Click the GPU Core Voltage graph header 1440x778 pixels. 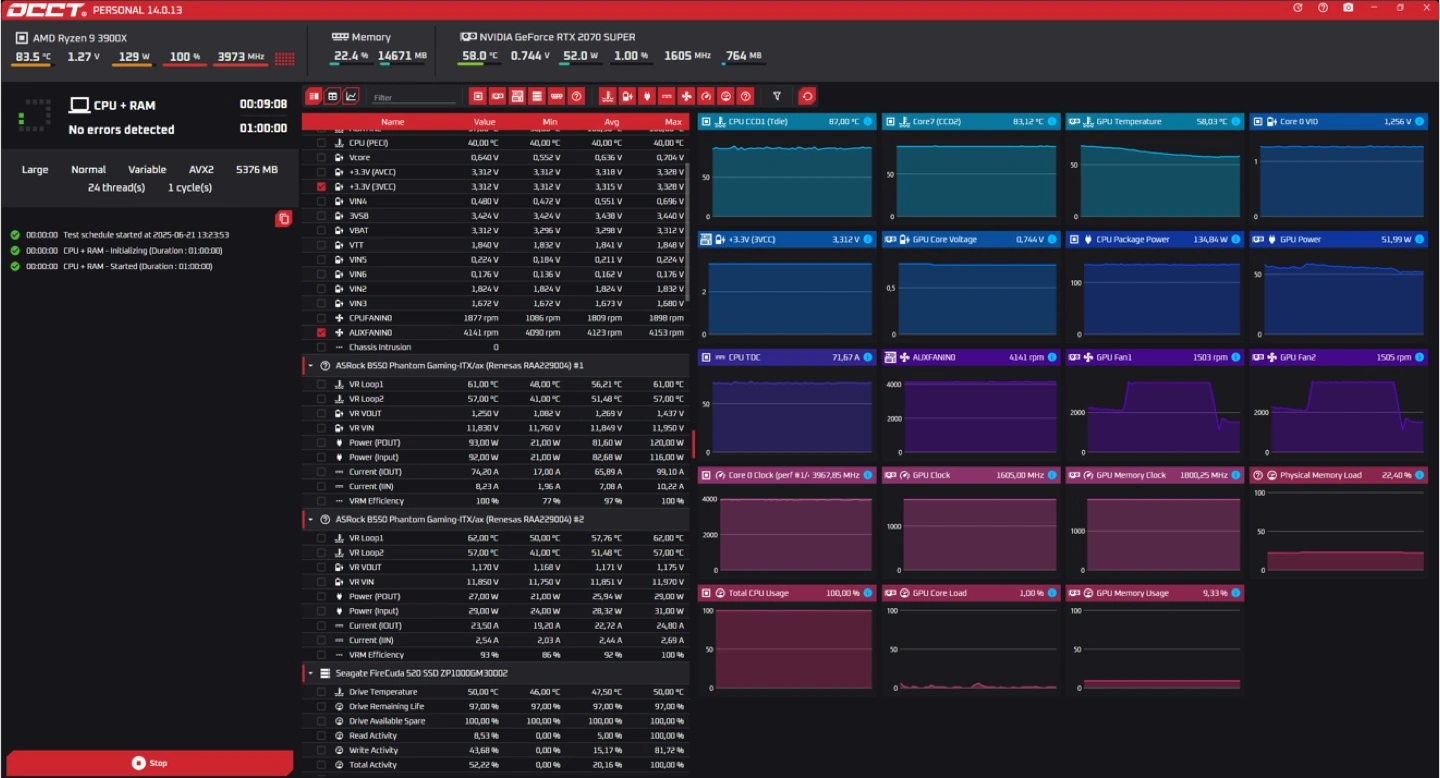click(970, 239)
